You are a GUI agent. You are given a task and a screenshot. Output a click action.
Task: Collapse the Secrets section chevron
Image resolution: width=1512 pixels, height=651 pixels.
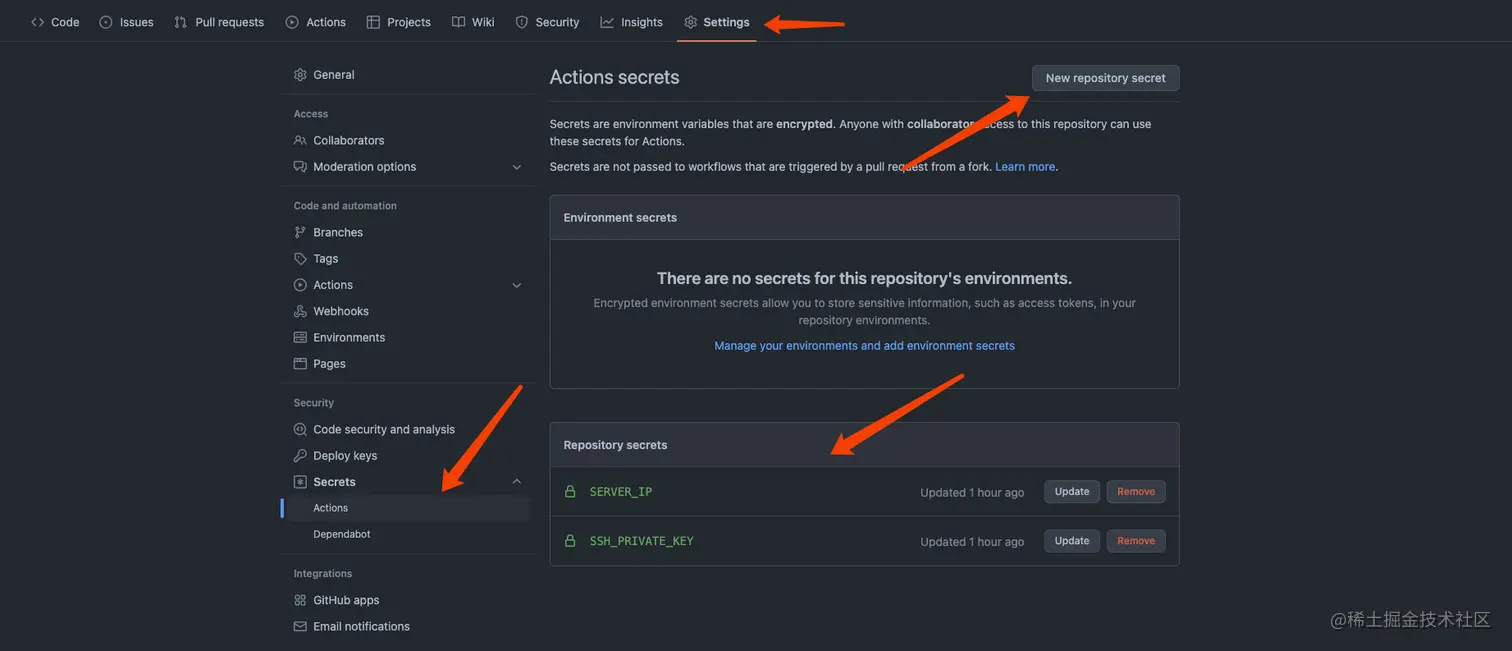(517, 482)
